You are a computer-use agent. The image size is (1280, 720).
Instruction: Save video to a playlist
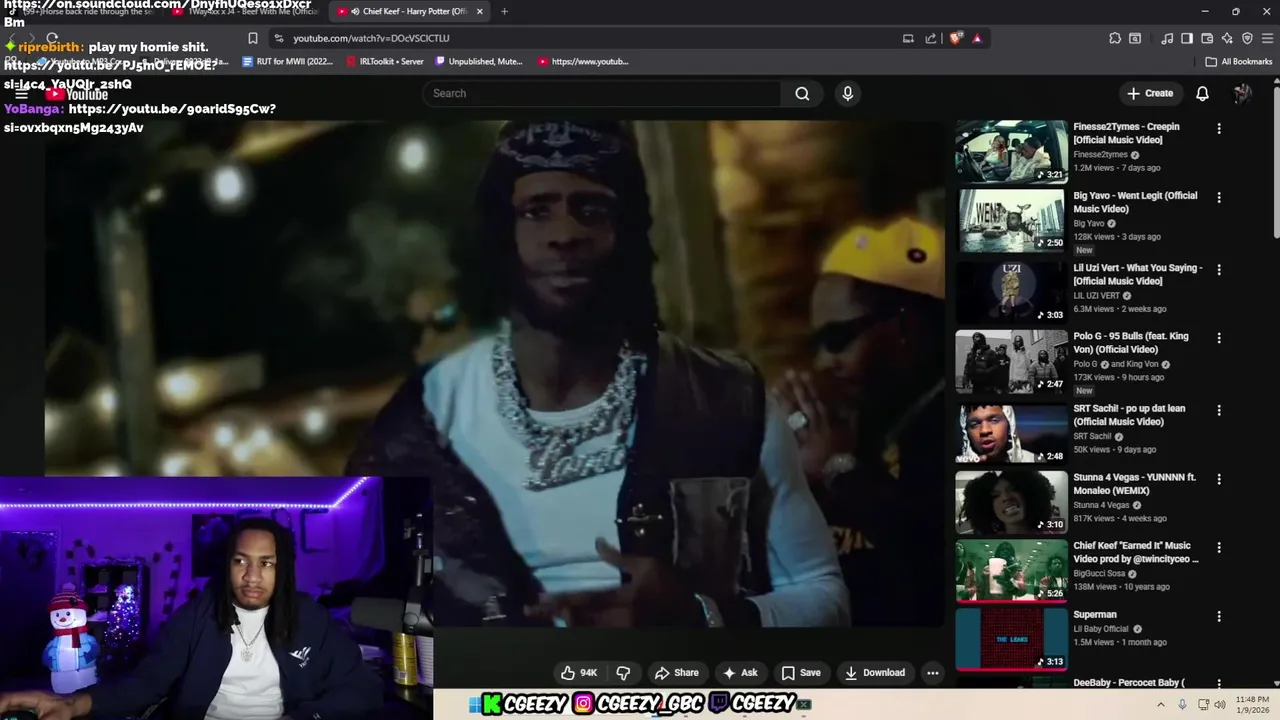801,673
